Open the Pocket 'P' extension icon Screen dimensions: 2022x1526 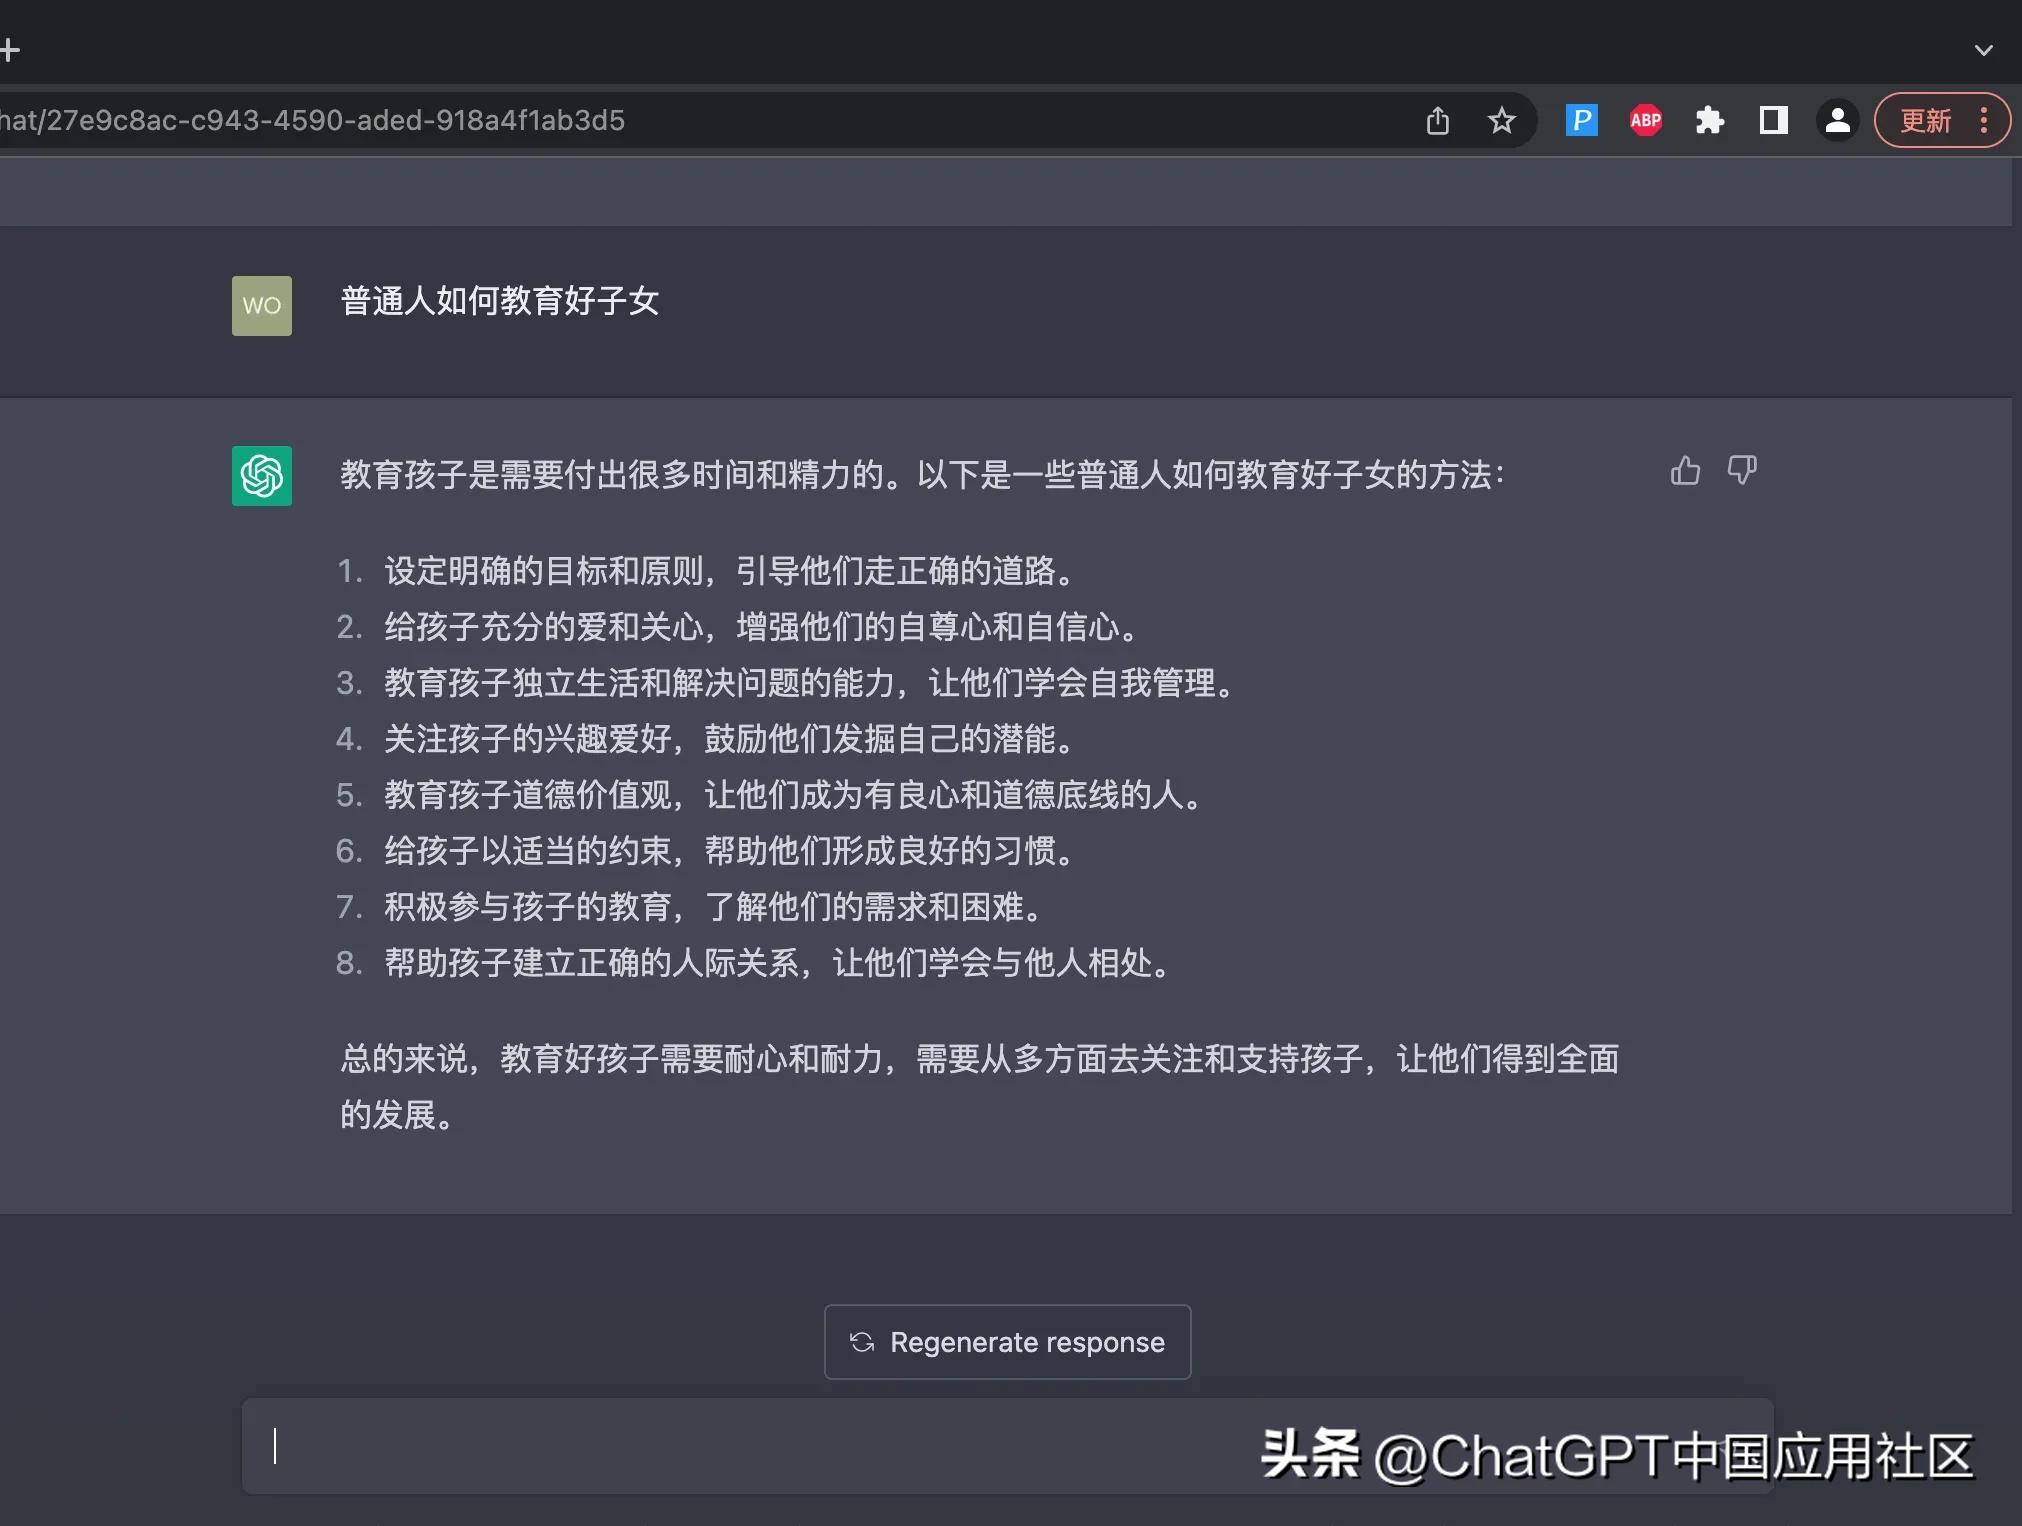click(1581, 120)
